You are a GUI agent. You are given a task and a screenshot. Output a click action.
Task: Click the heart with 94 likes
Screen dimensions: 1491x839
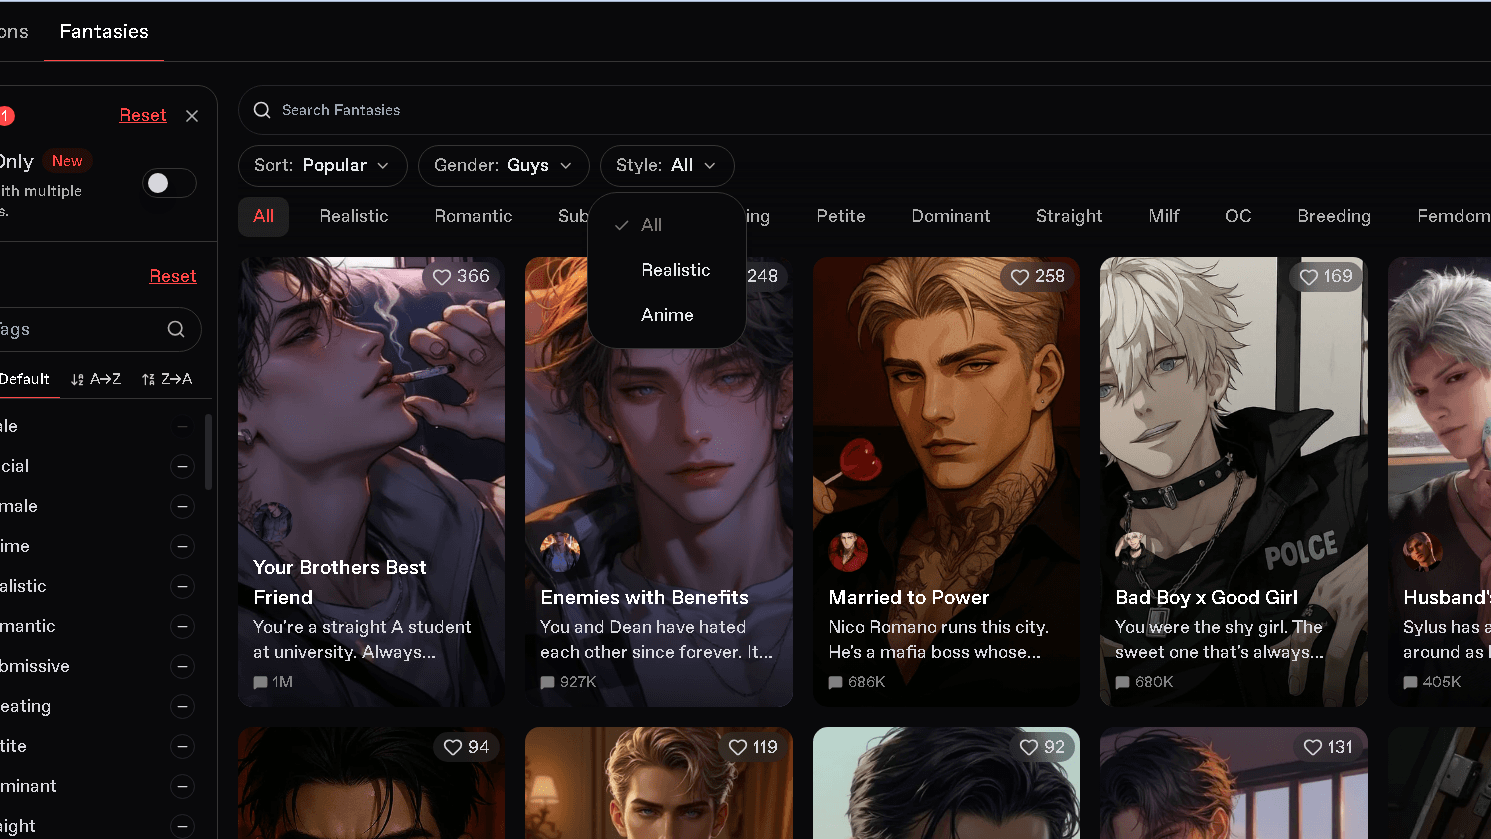coord(453,747)
